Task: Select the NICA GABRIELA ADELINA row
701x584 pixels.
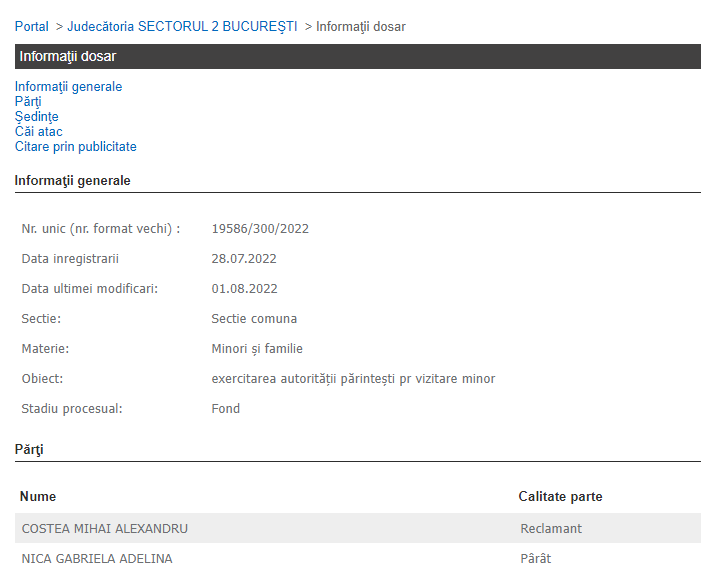Action: pos(96,559)
